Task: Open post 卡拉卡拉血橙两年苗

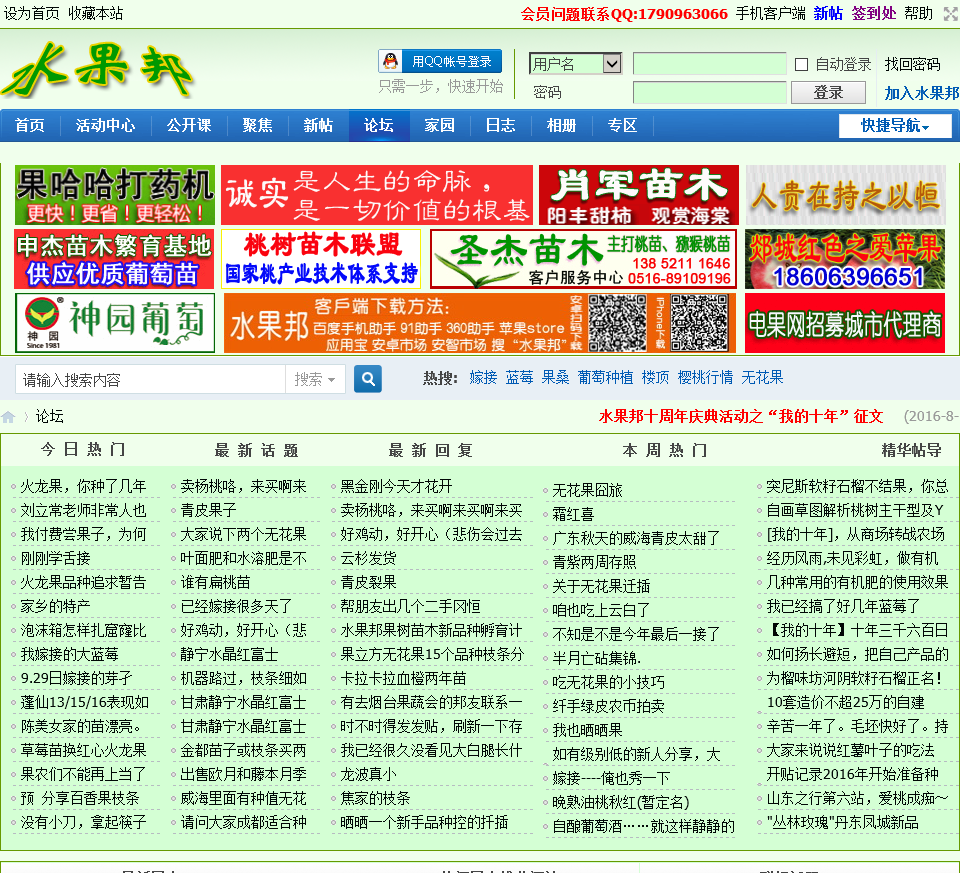Action: [x=403, y=678]
